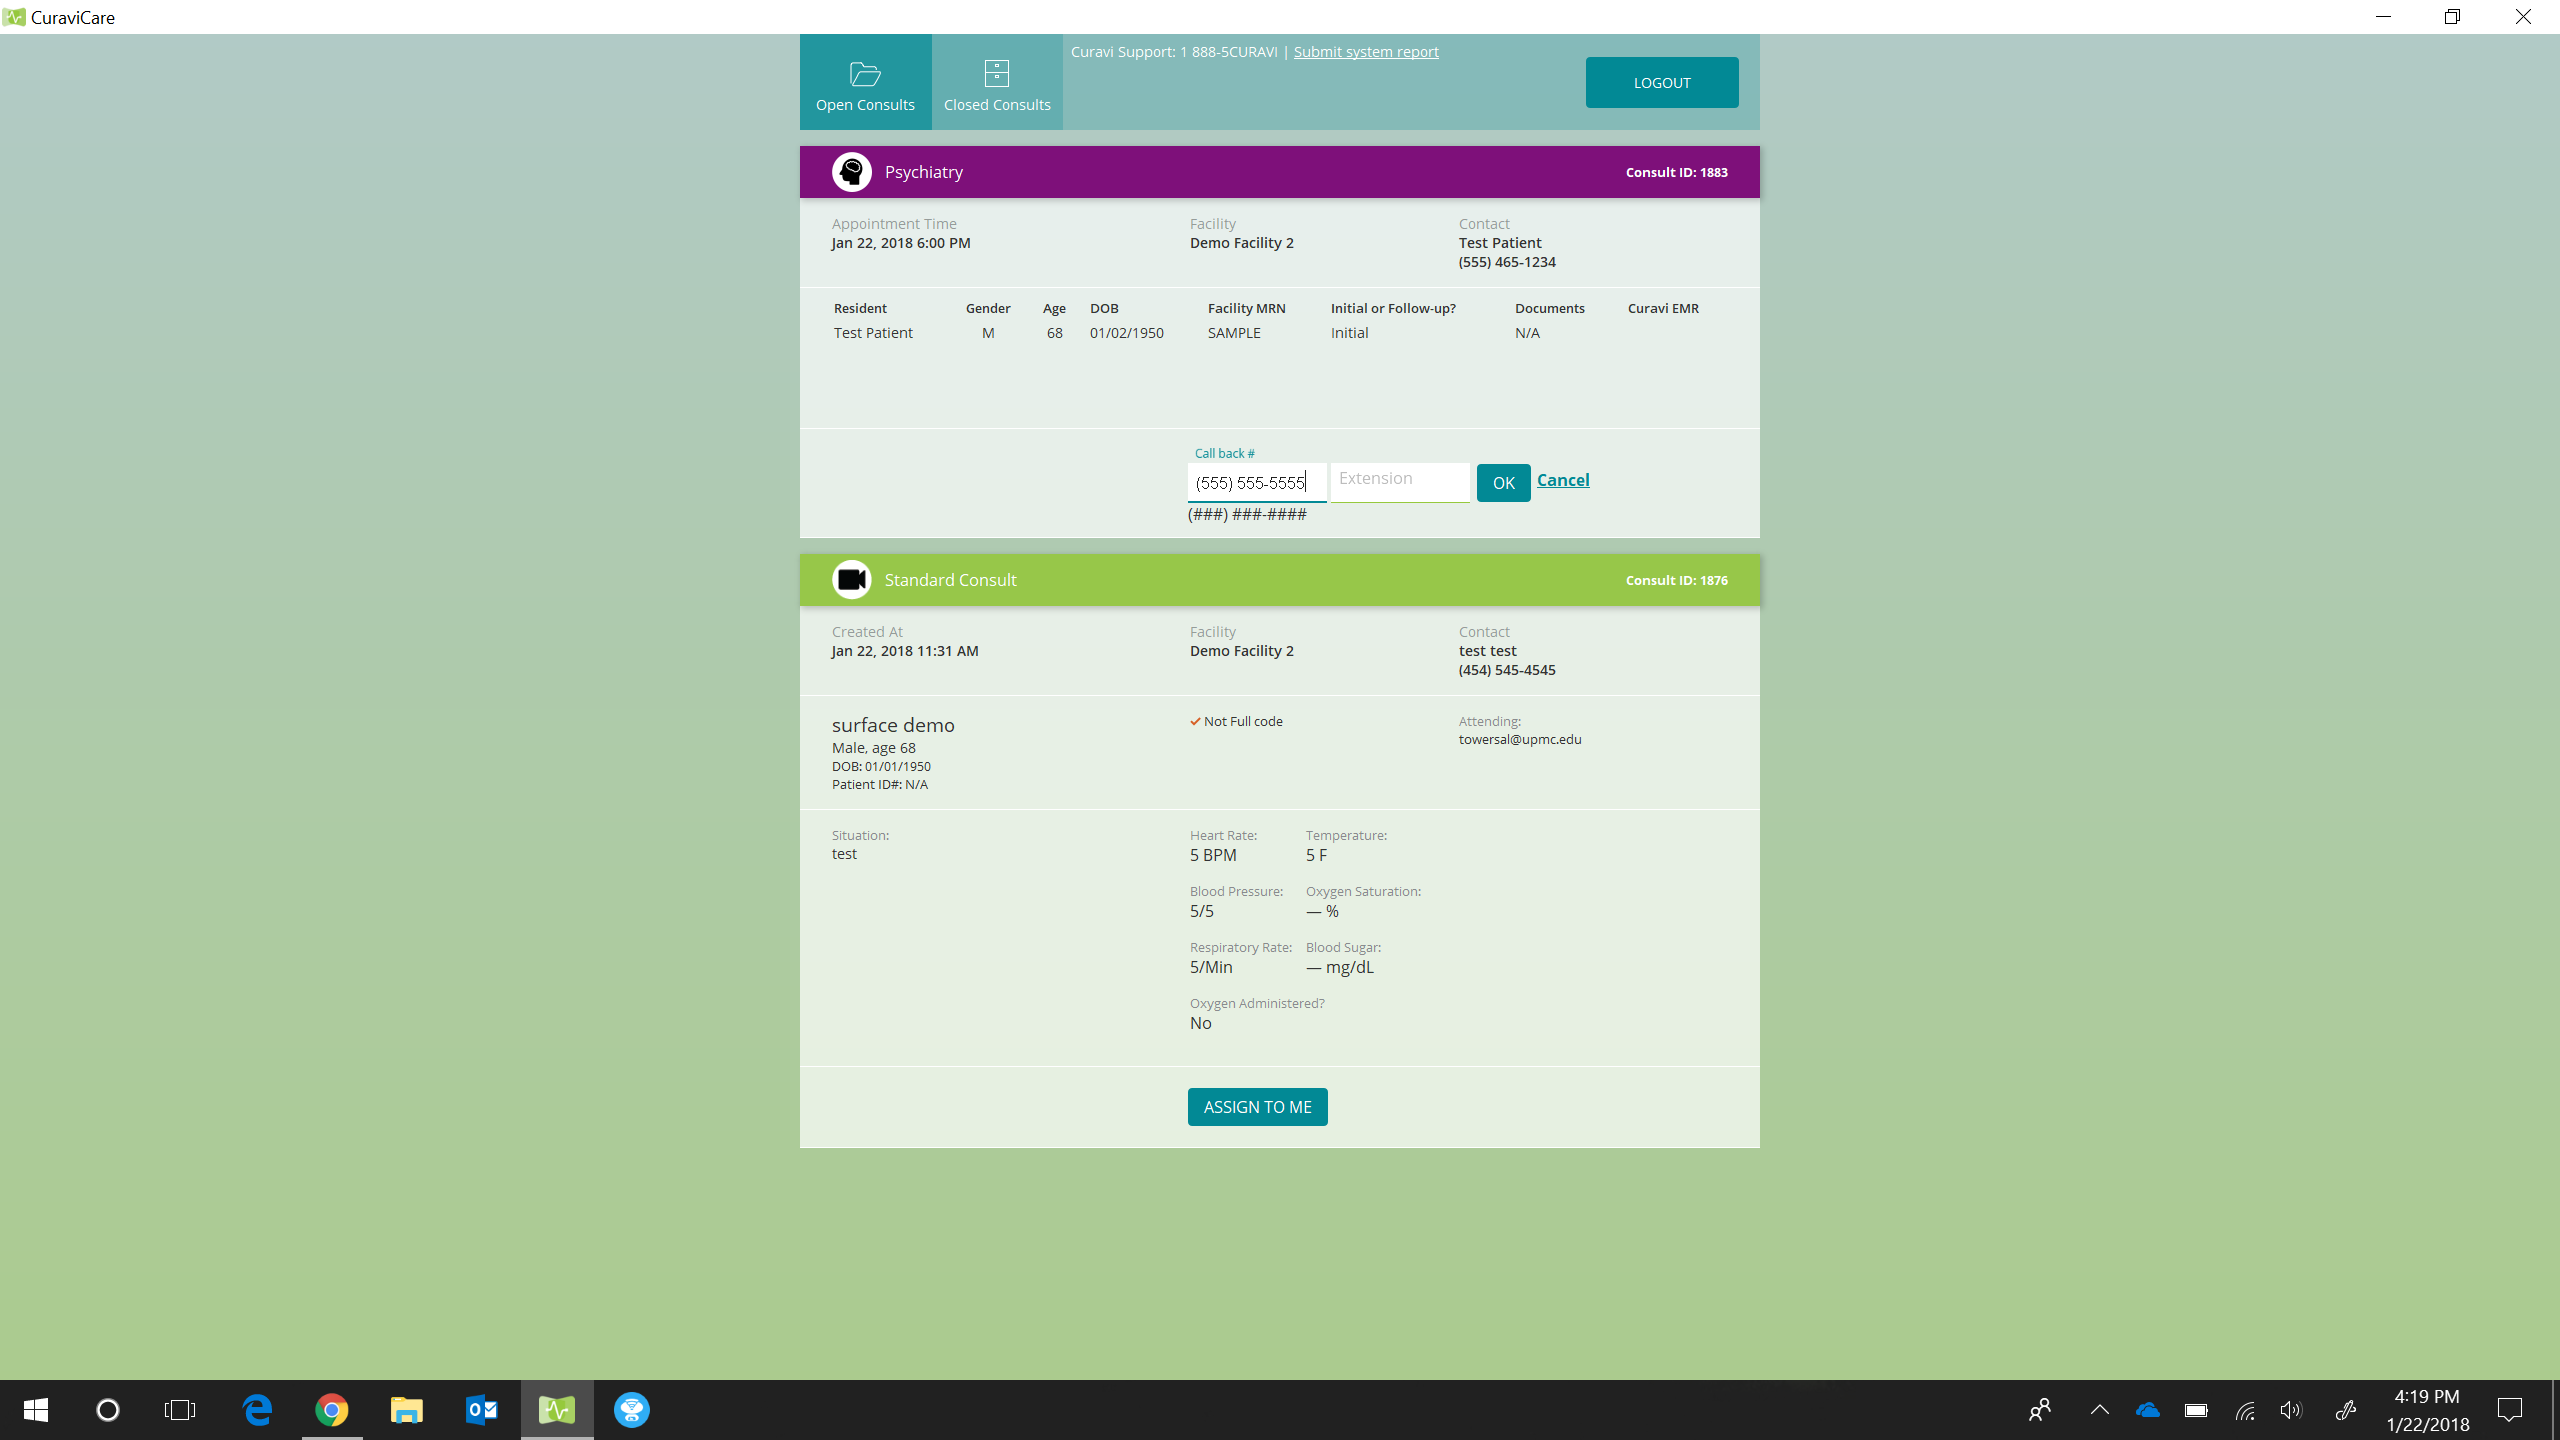Click the CuraviCare taskbar icon
2560x1440 pixels.
557,1410
